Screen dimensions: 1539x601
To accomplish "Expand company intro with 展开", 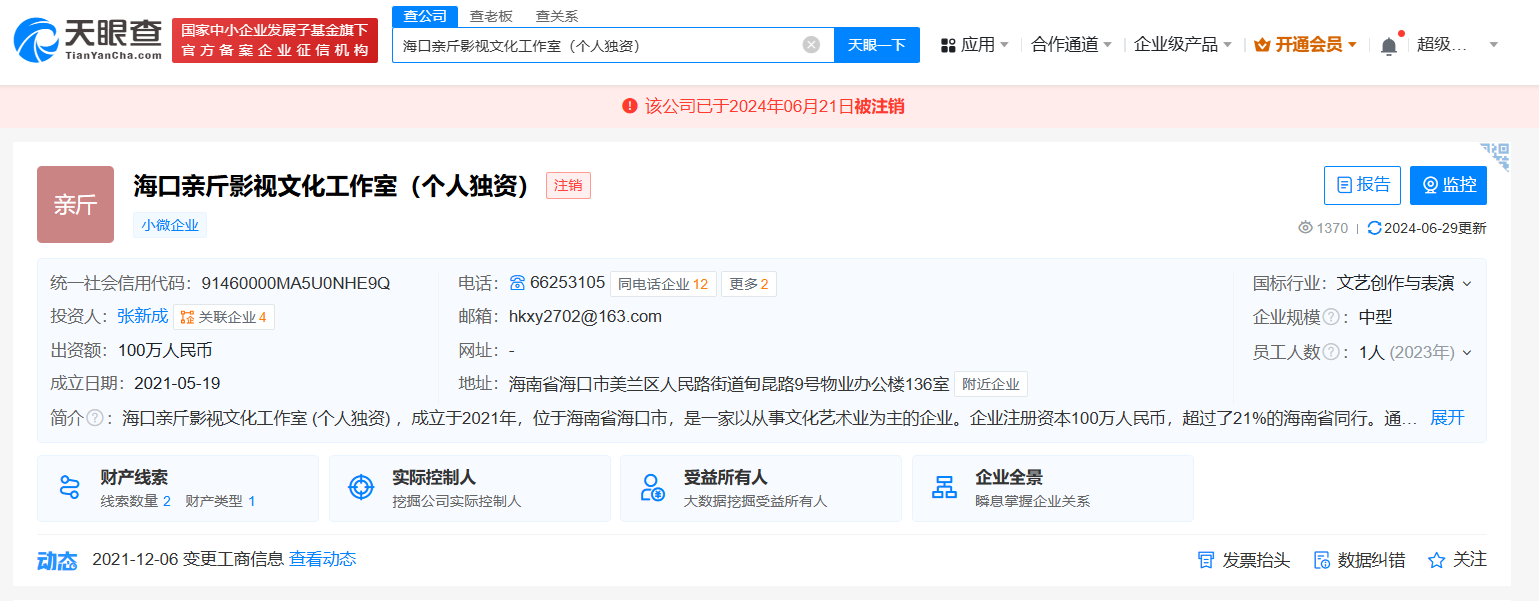I will coord(1447,418).
